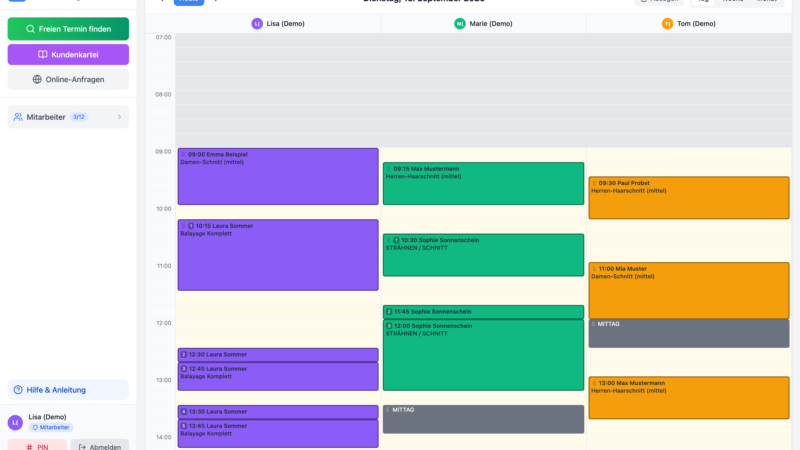Click the 11:00 Mia Muster appointment
This screenshot has width=800, height=450.
pos(689,291)
